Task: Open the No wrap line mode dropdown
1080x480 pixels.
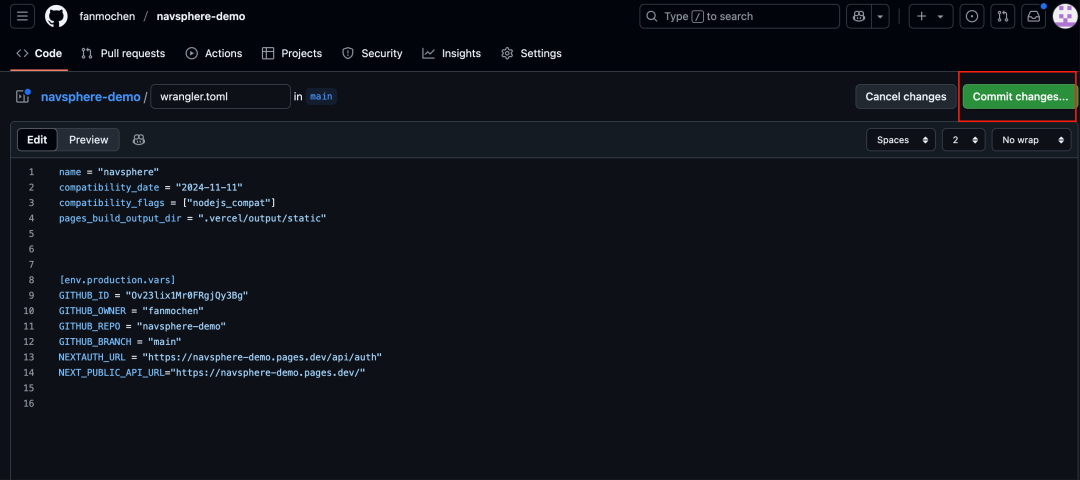Action: 1030,140
